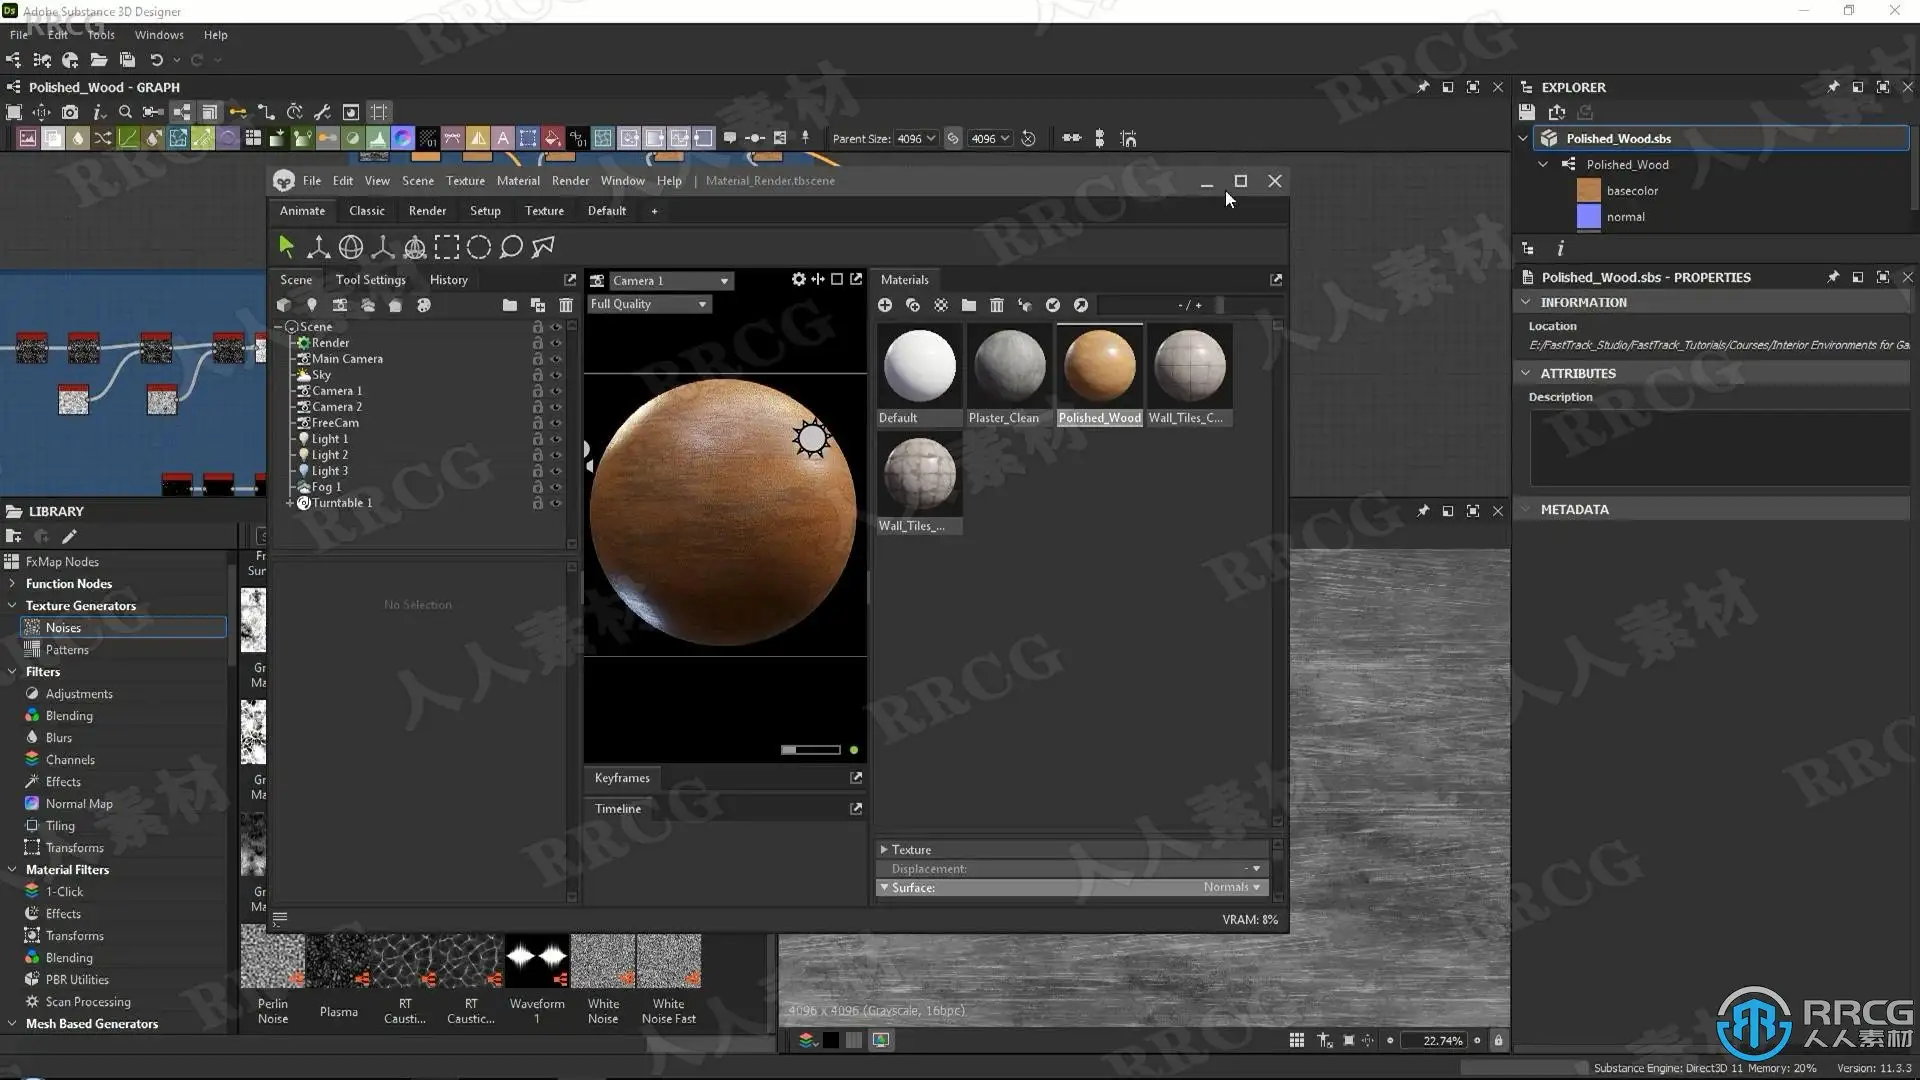
Task: Add new workspace with plus button
Action: coord(654,211)
